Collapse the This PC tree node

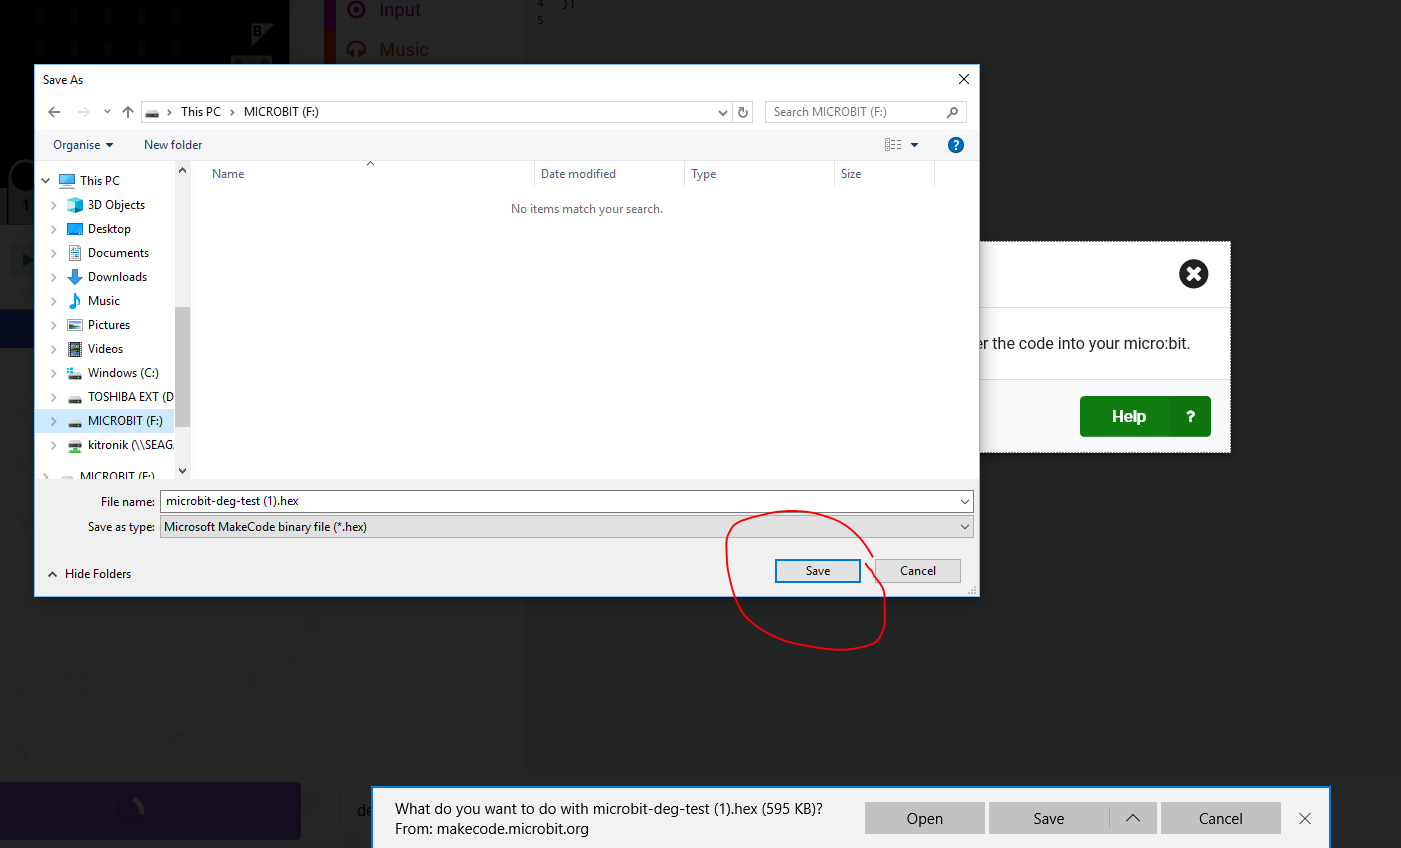click(44, 180)
